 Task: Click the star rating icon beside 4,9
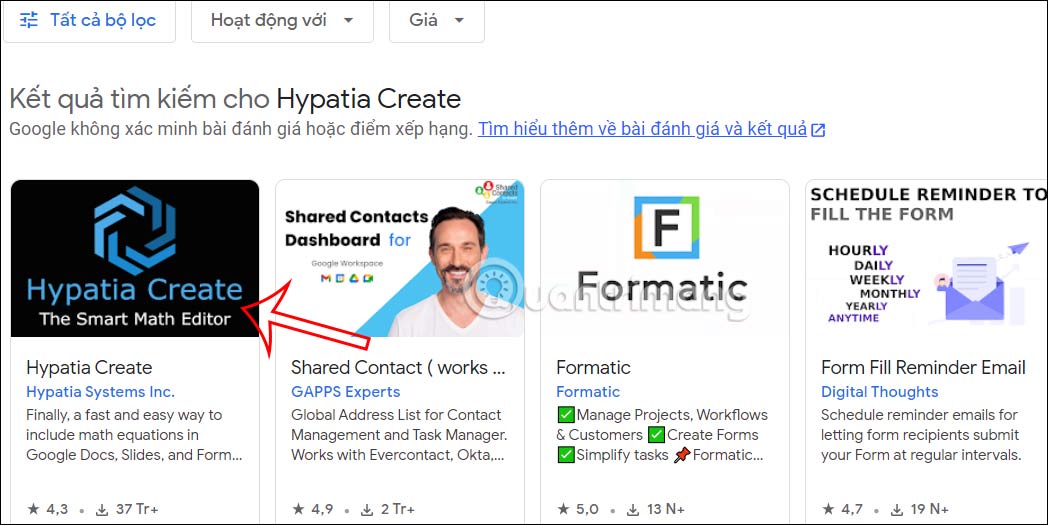298,509
